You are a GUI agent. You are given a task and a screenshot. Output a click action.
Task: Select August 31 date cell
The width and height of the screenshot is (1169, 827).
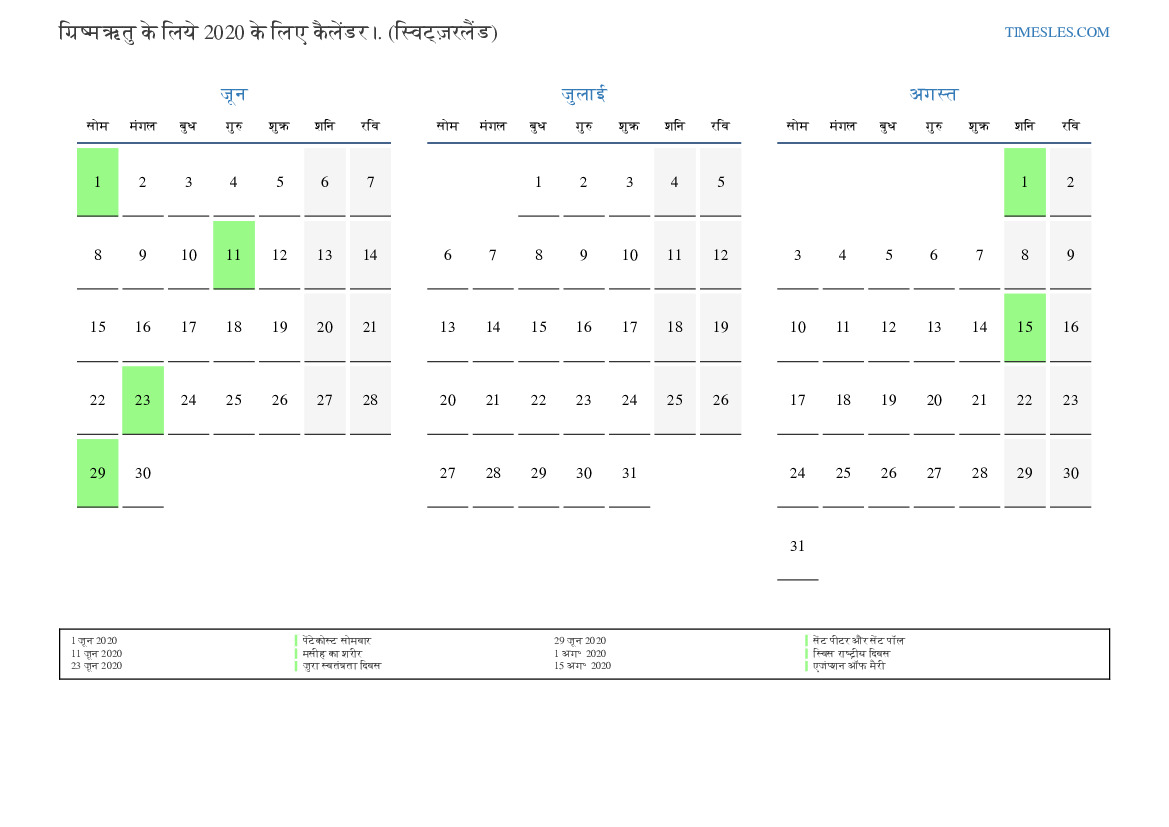click(x=797, y=546)
